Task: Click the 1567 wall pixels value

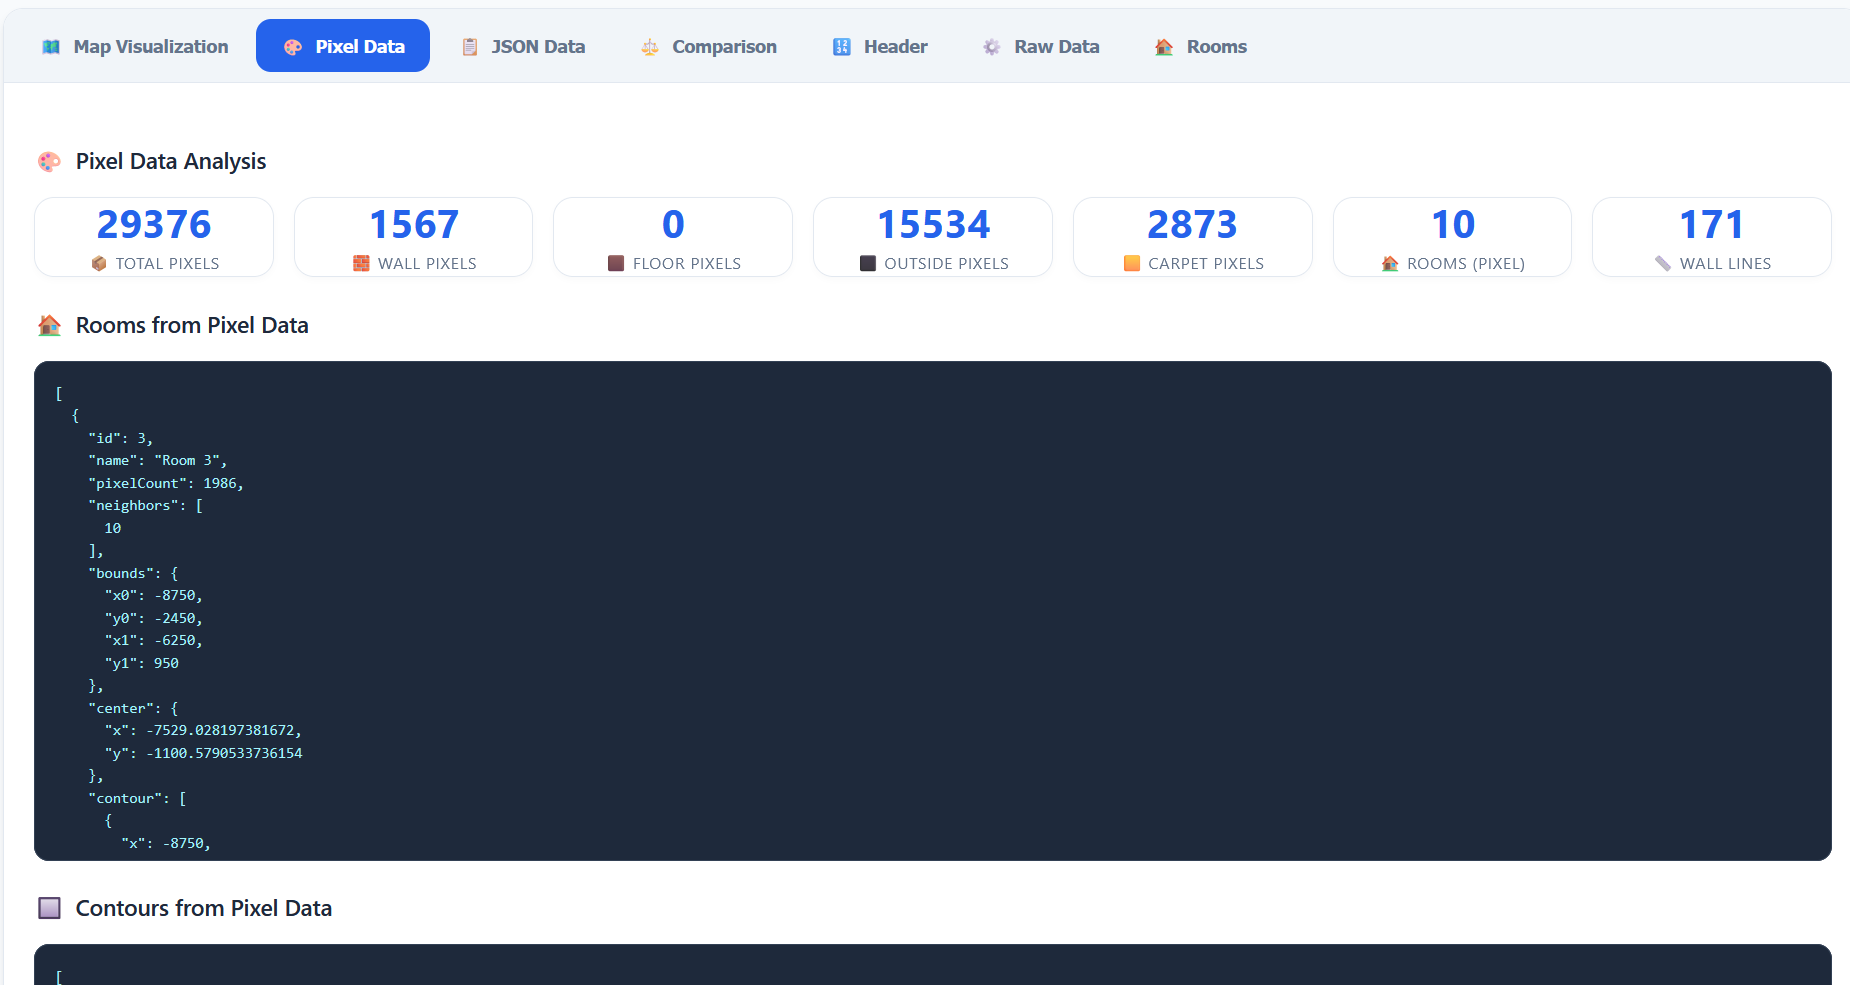Action: (x=414, y=225)
